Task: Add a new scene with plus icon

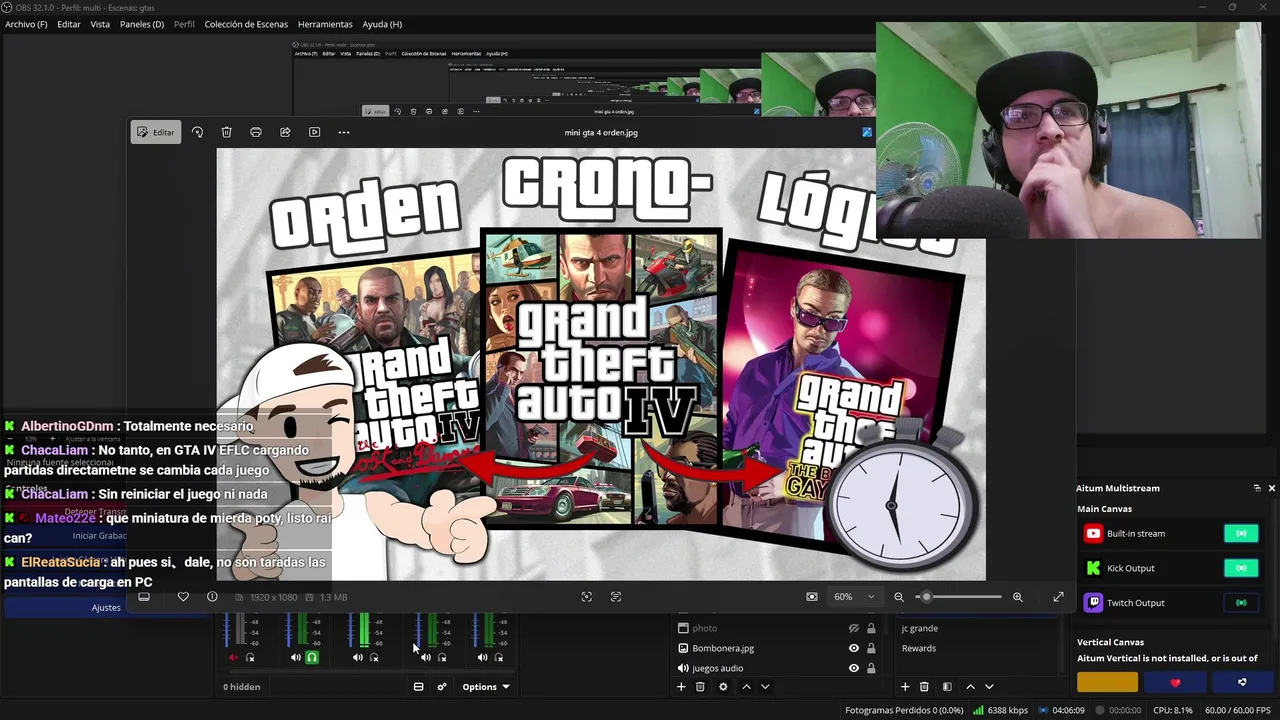Action: [x=905, y=687]
